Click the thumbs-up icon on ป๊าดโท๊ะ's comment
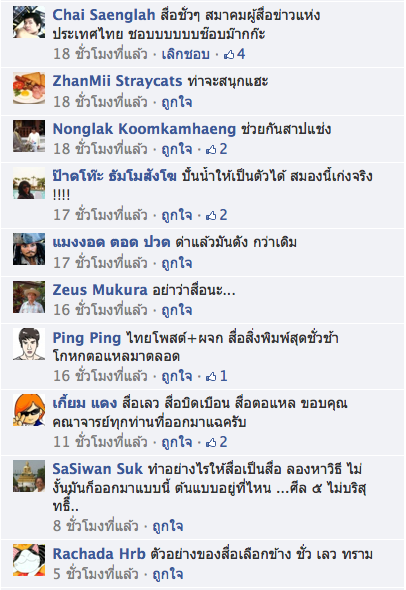 [211, 216]
